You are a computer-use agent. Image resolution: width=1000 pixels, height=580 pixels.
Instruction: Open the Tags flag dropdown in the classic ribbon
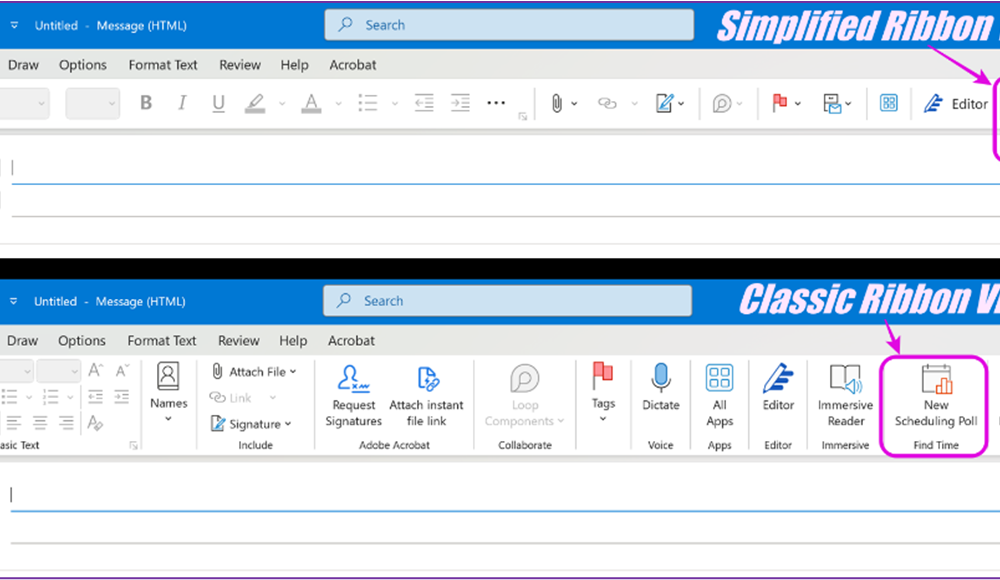coord(602,390)
